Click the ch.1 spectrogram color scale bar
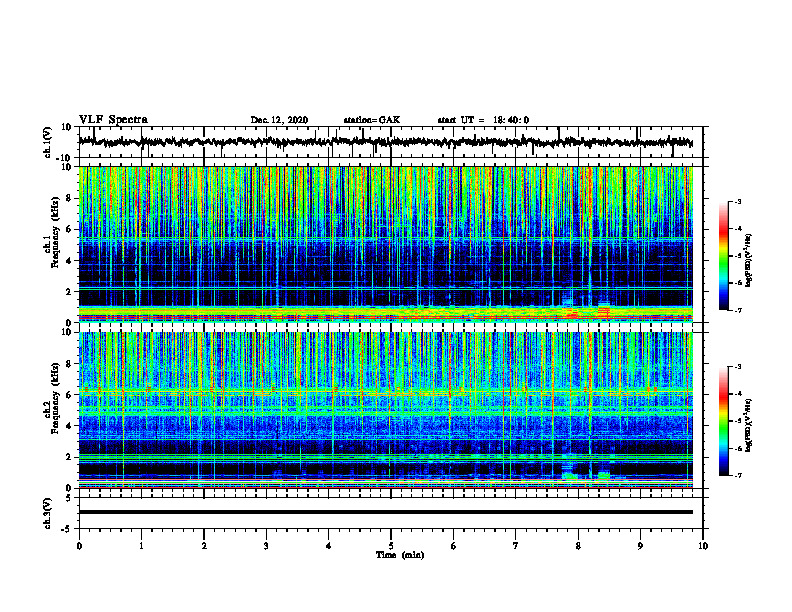 (723, 256)
